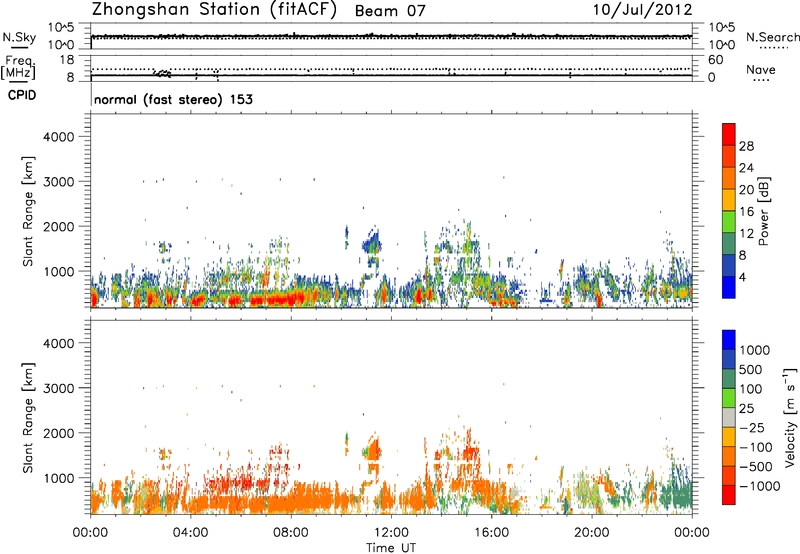Click the 'Zhongshan Station (fitACF)' title

[x=214, y=10]
